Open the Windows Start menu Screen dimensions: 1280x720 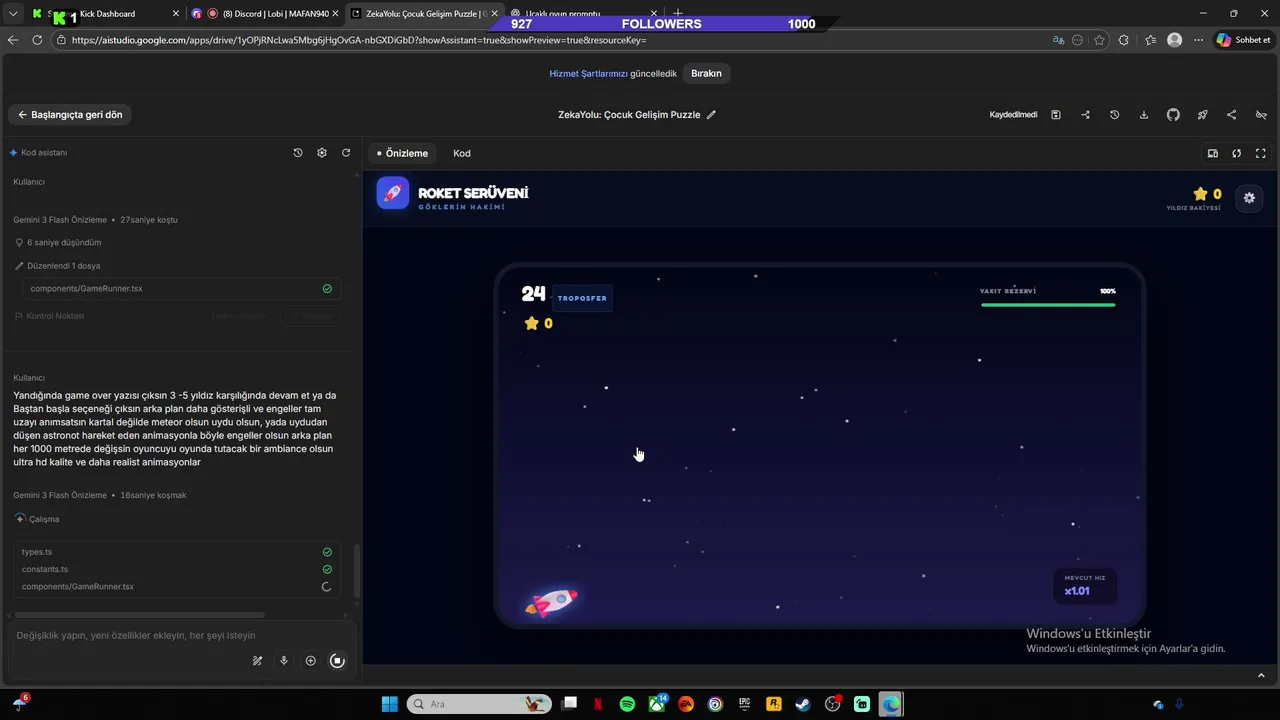[x=390, y=704]
